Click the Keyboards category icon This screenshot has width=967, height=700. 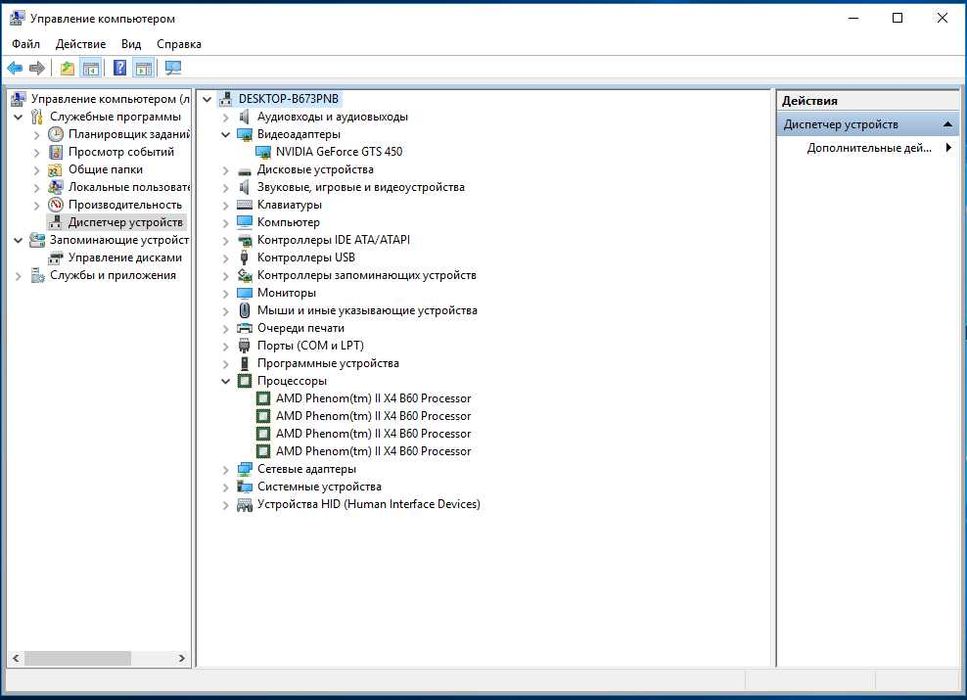(245, 205)
